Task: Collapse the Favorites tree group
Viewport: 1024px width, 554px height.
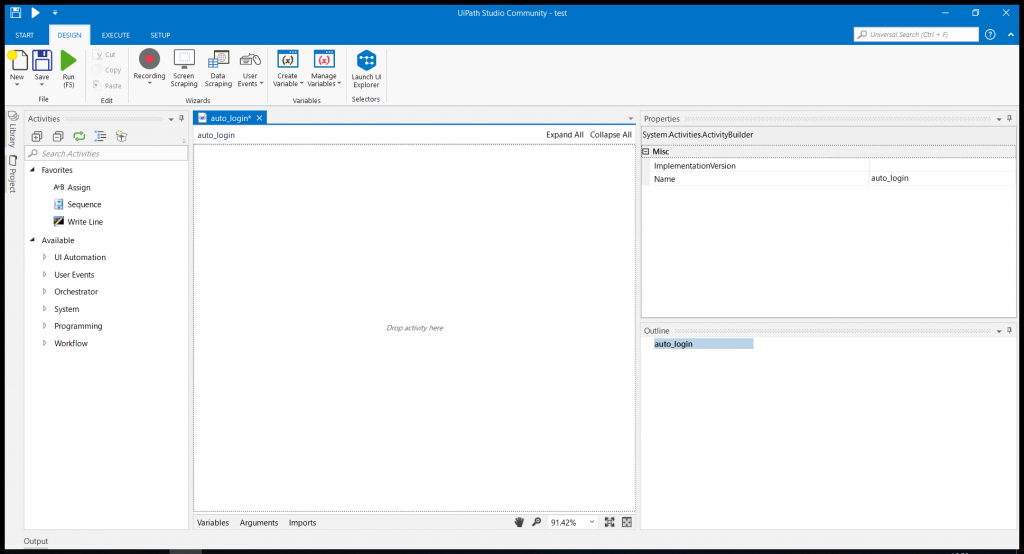Action: click(33, 170)
